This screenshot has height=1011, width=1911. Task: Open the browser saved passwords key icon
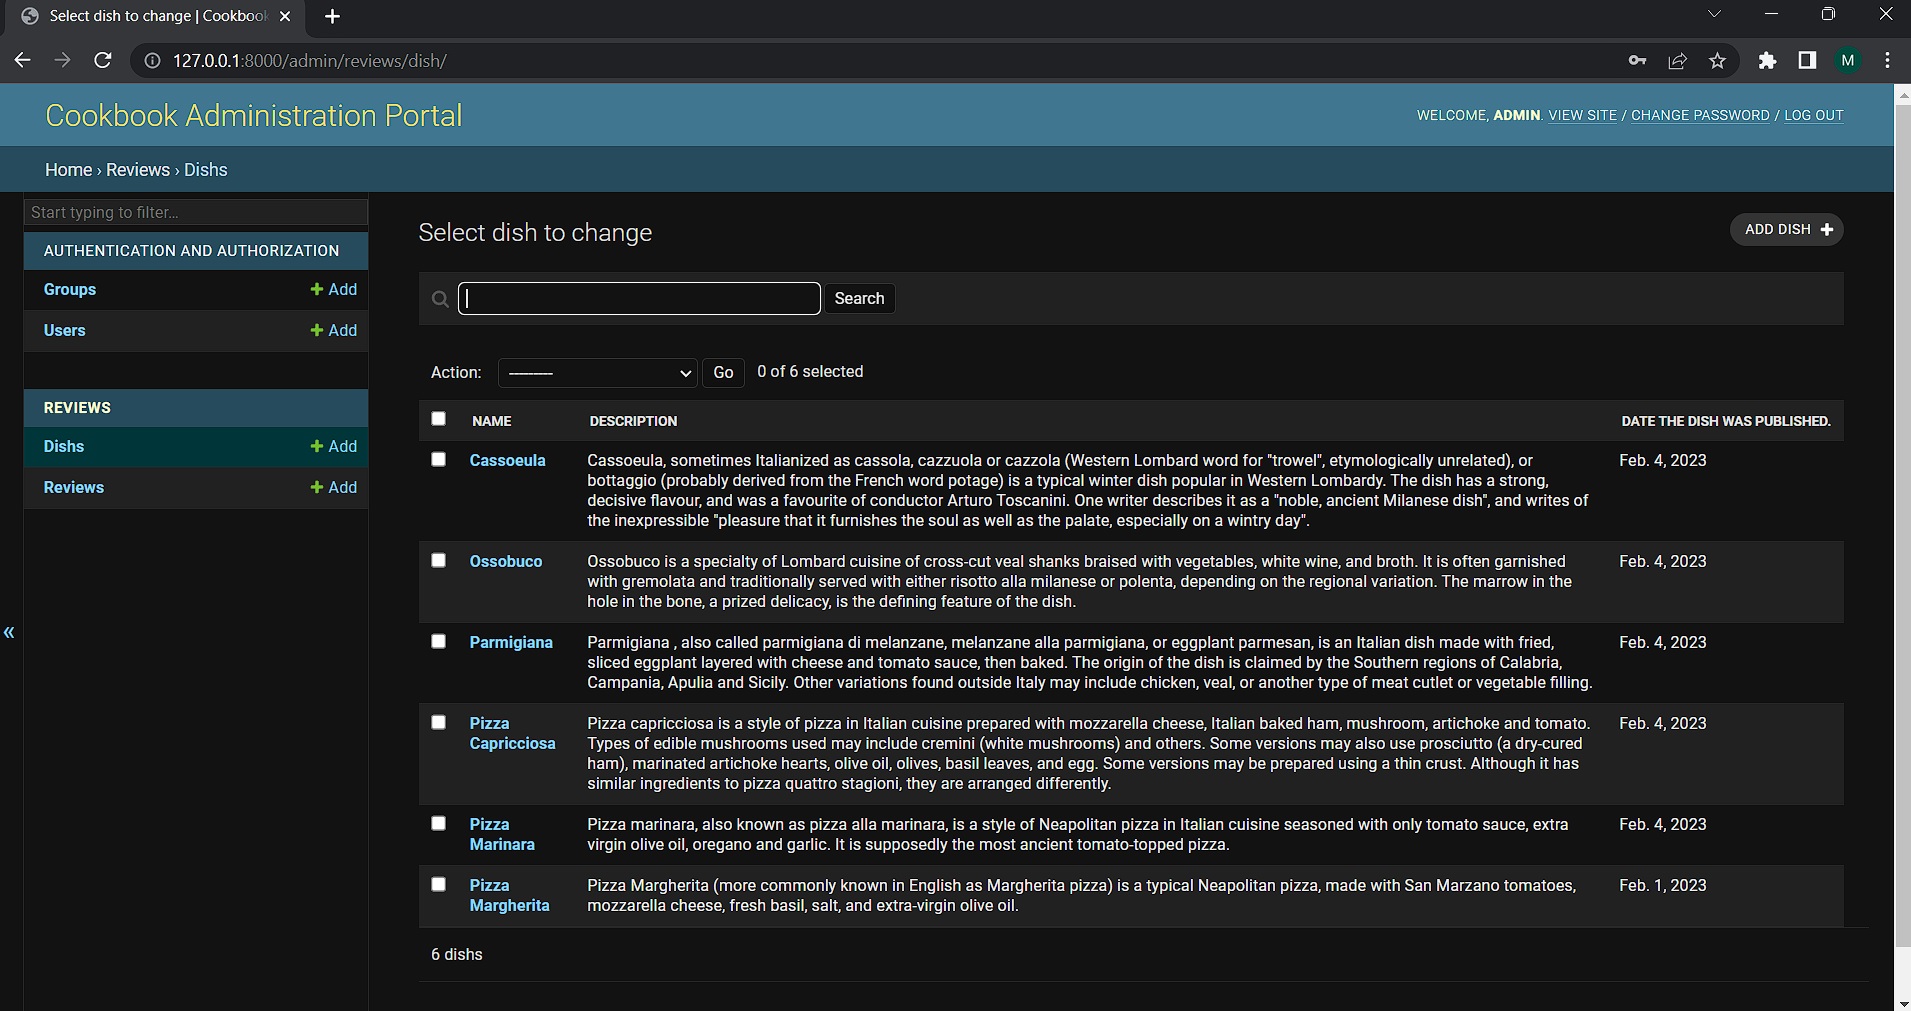coord(1637,61)
